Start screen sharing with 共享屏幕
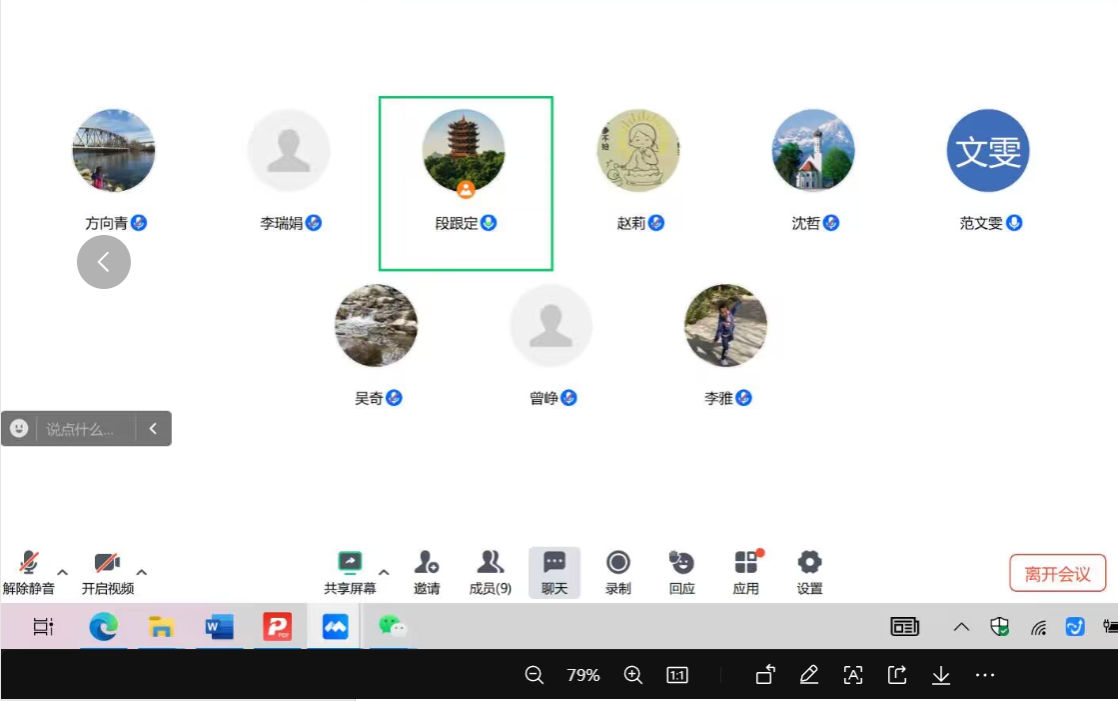This screenshot has height=701, width=1118. point(349,572)
